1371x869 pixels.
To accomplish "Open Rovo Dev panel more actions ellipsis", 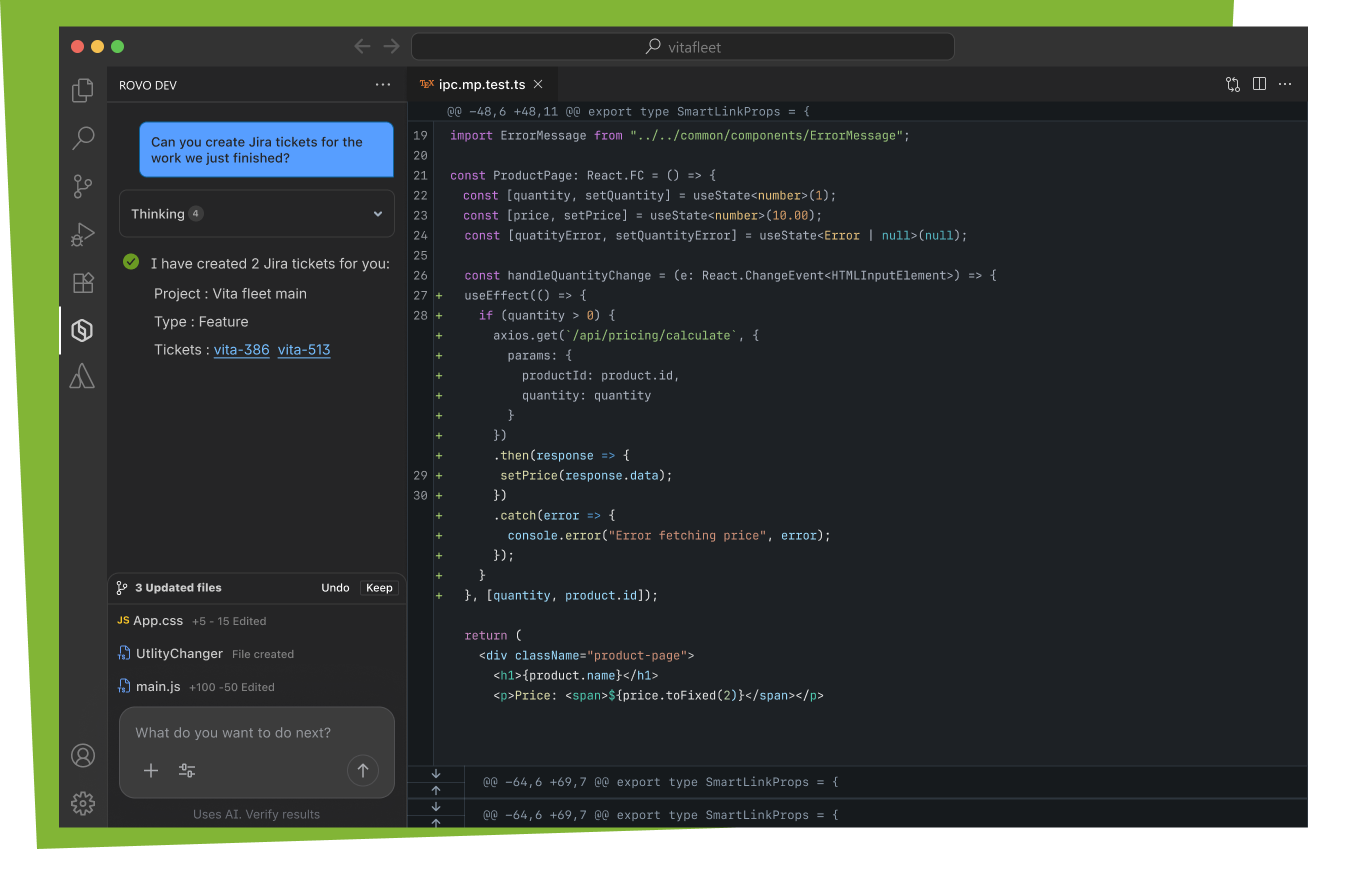I will pos(383,85).
